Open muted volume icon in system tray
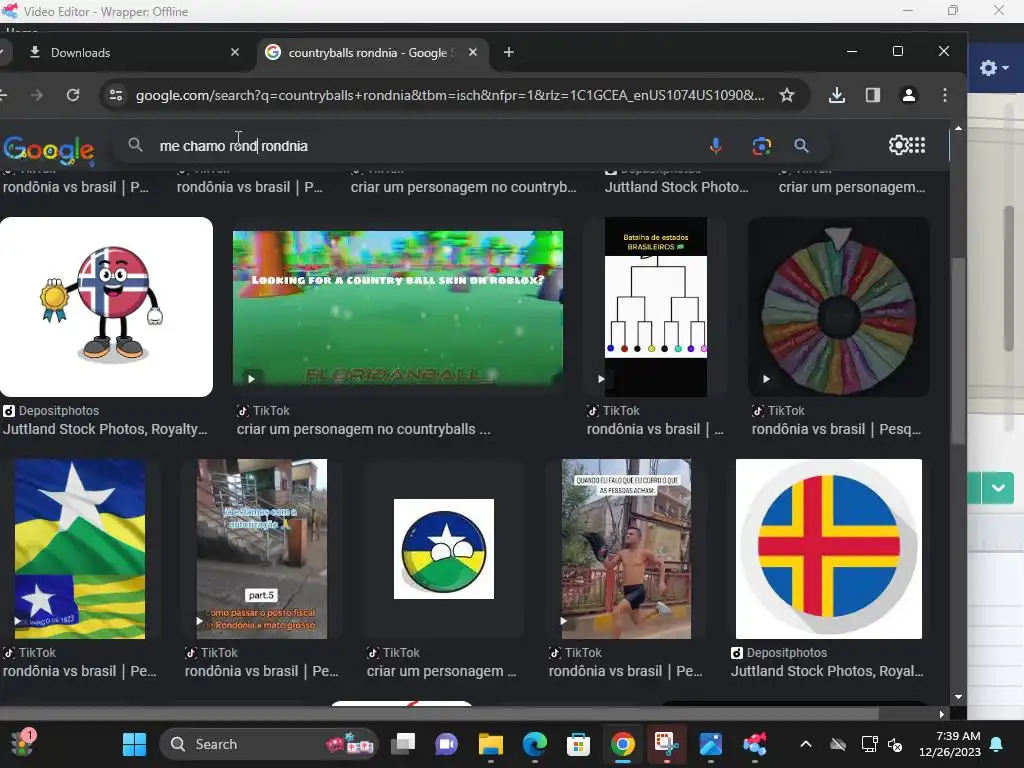The height and width of the screenshot is (768, 1024). click(x=895, y=744)
